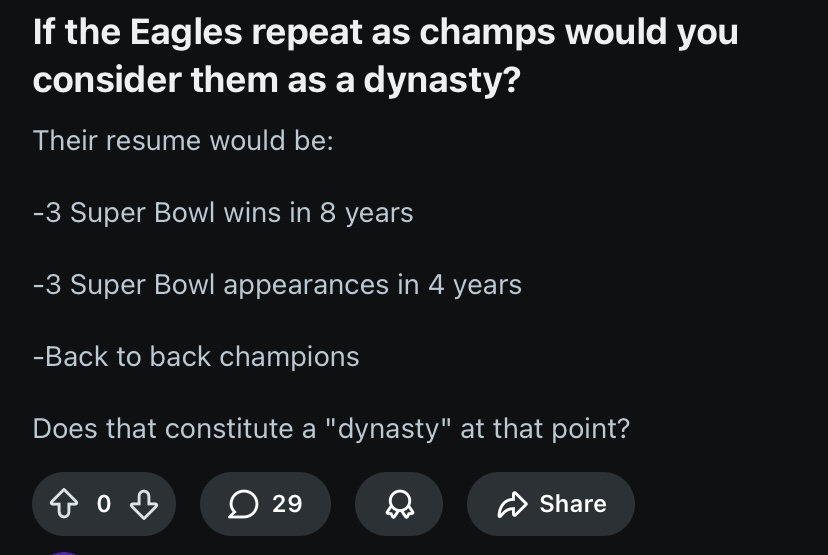Click the Share label text
This screenshot has width=828, height=555.
tap(573, 504)
